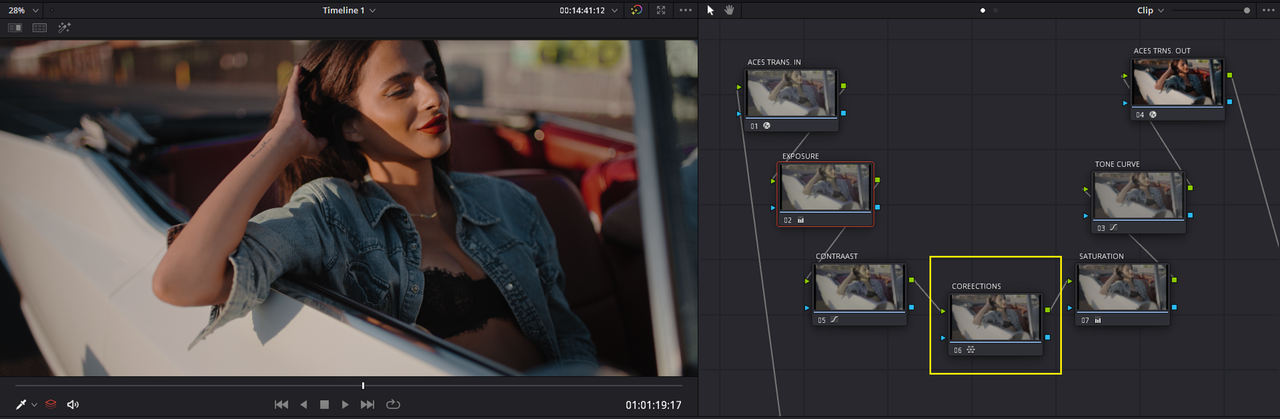This screenshot has height=419, width=1280.
Task: Click the bypass color grades icon
Action: (637, 10)
